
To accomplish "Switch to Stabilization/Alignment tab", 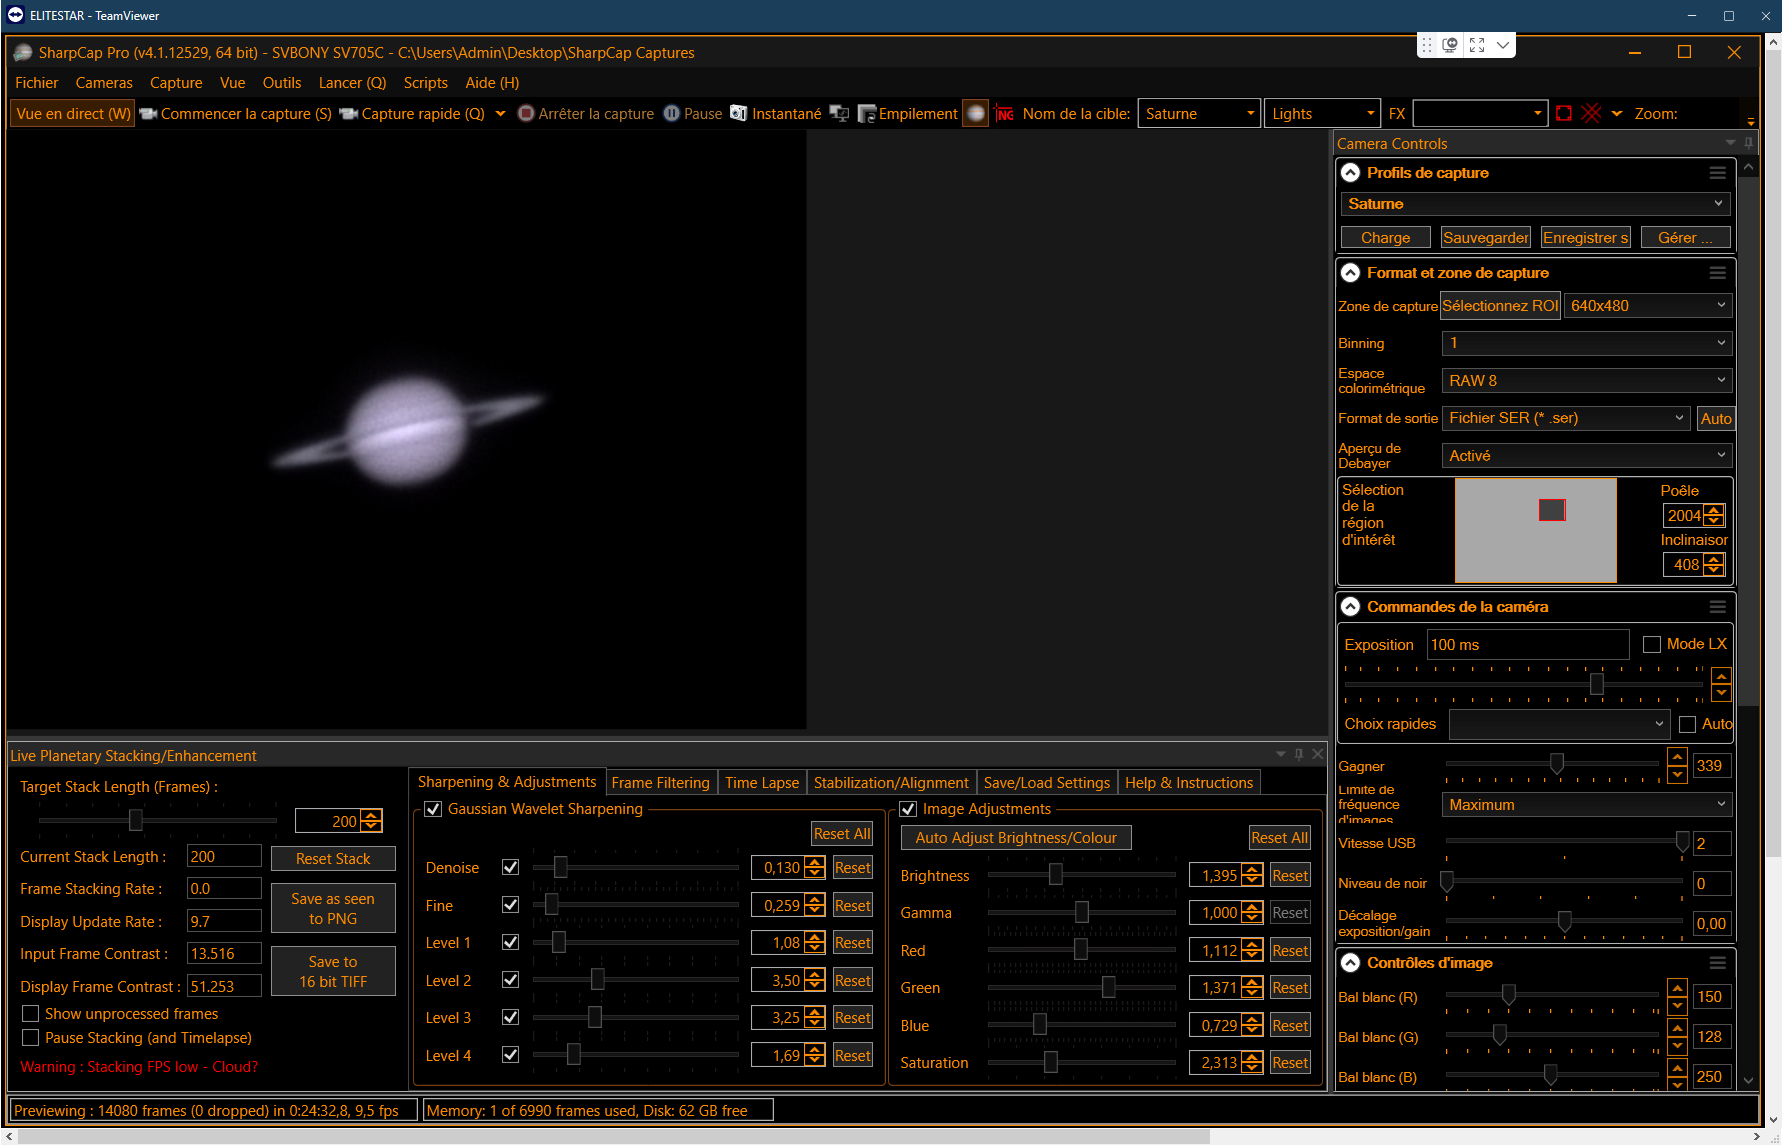I will click(x=891, y=783).
